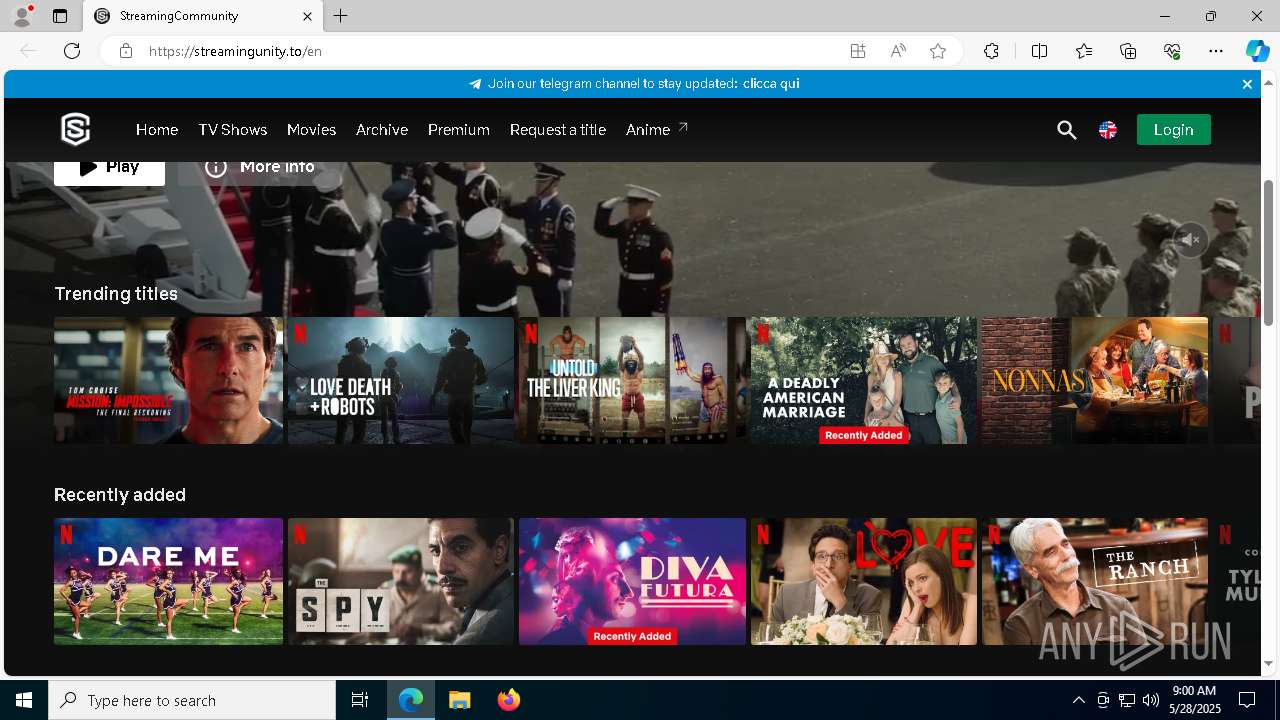
Task: Open The Spy thumbnail
Action: pyautogui.click(x=401, y=581)
